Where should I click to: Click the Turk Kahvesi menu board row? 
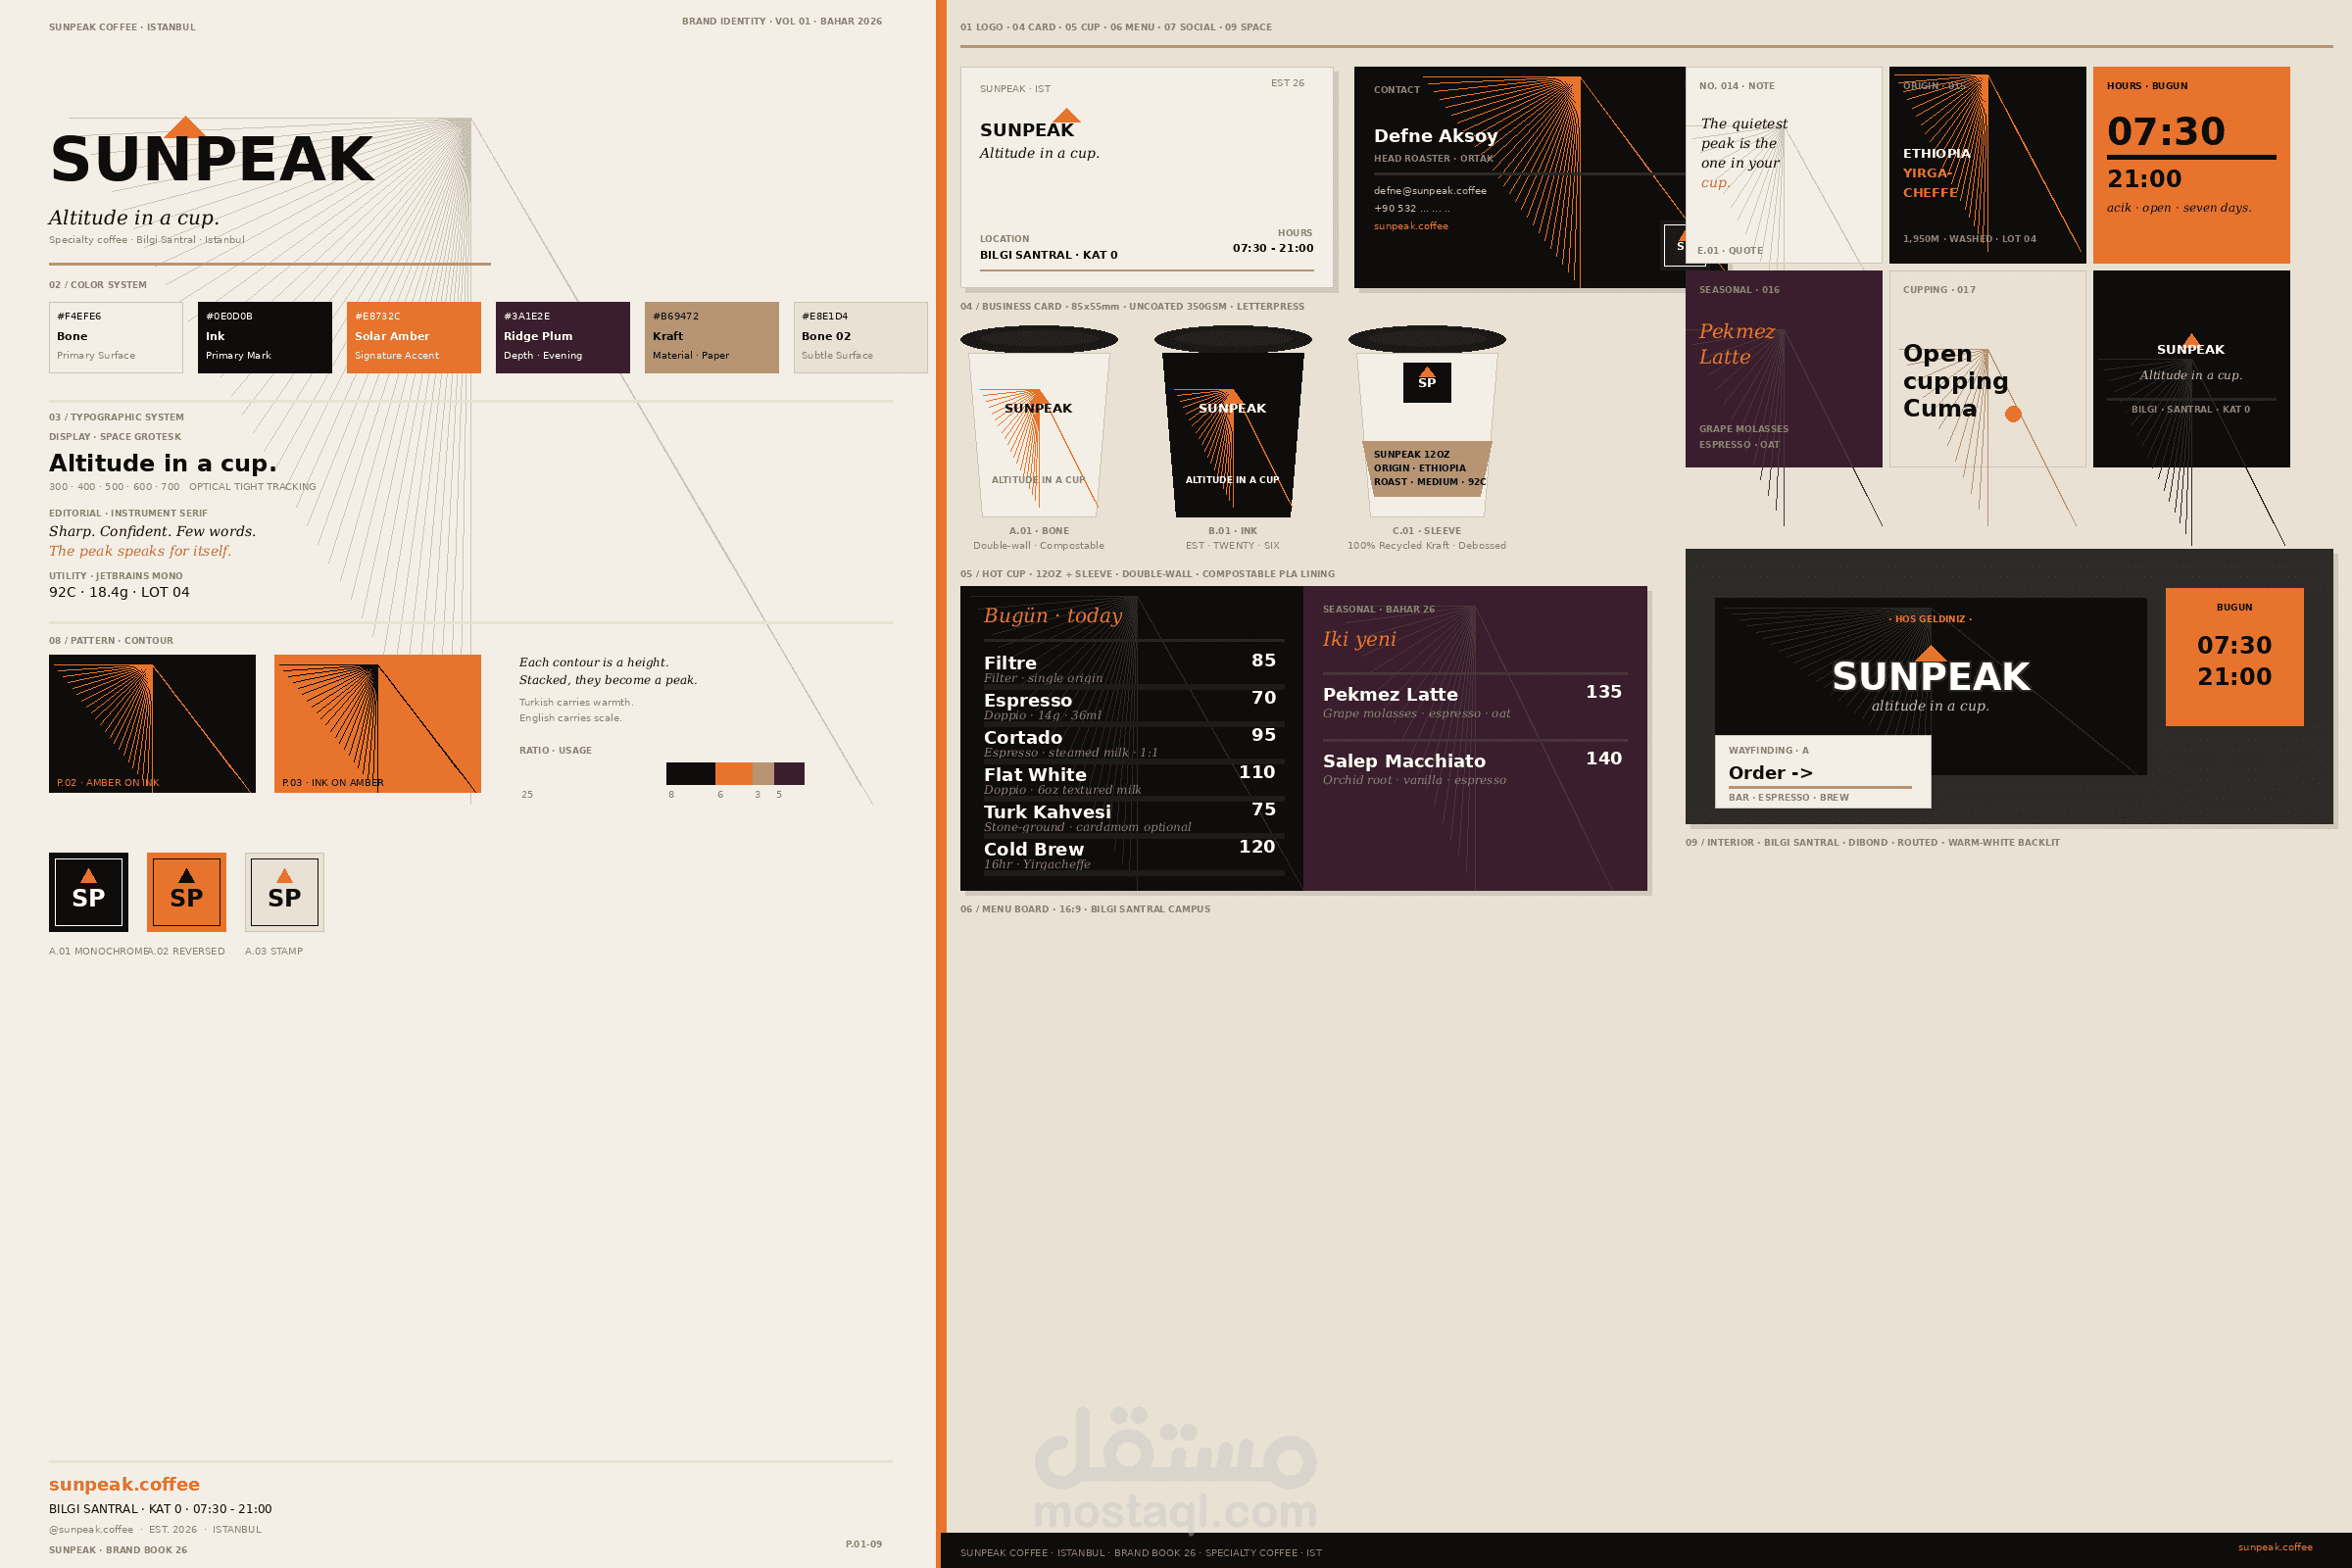point(1134,817)
